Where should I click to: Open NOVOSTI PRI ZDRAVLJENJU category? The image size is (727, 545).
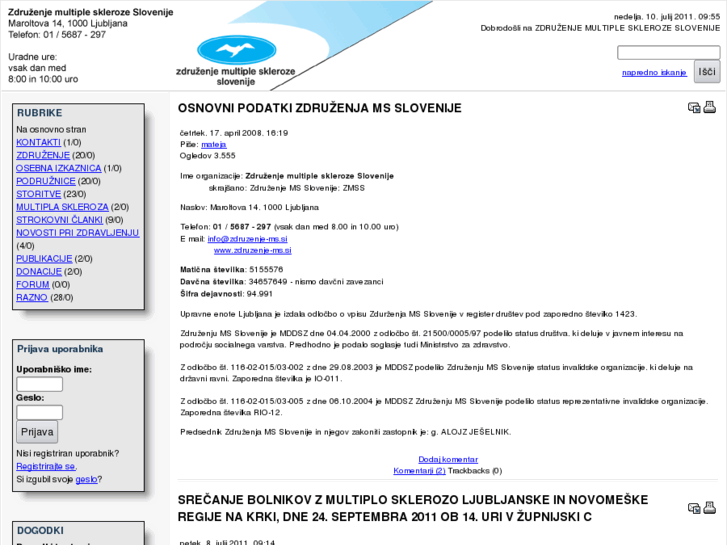pos(77,233)
